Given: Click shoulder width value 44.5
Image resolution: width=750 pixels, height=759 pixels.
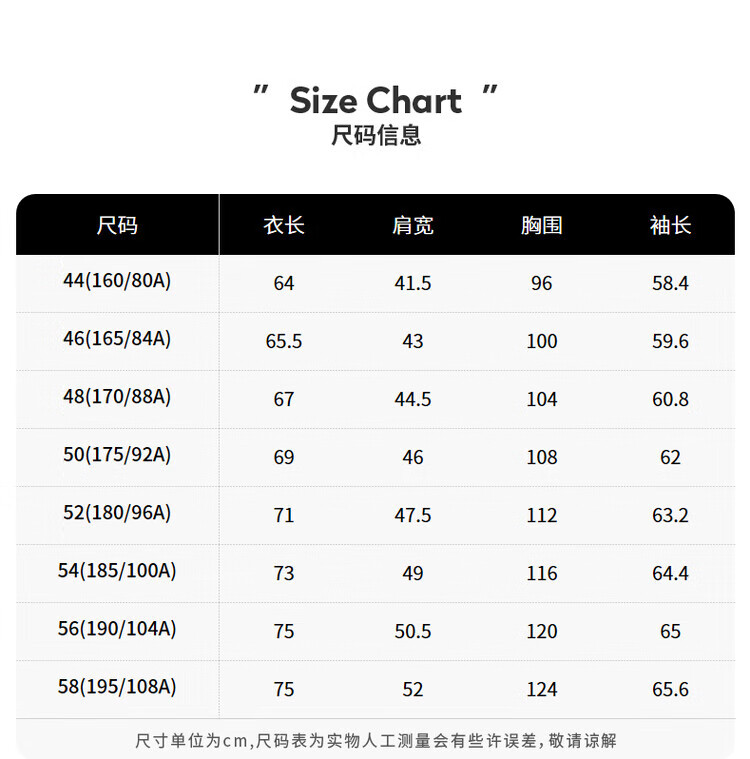Looking at the screenshot, I should [x=413, y=399].
